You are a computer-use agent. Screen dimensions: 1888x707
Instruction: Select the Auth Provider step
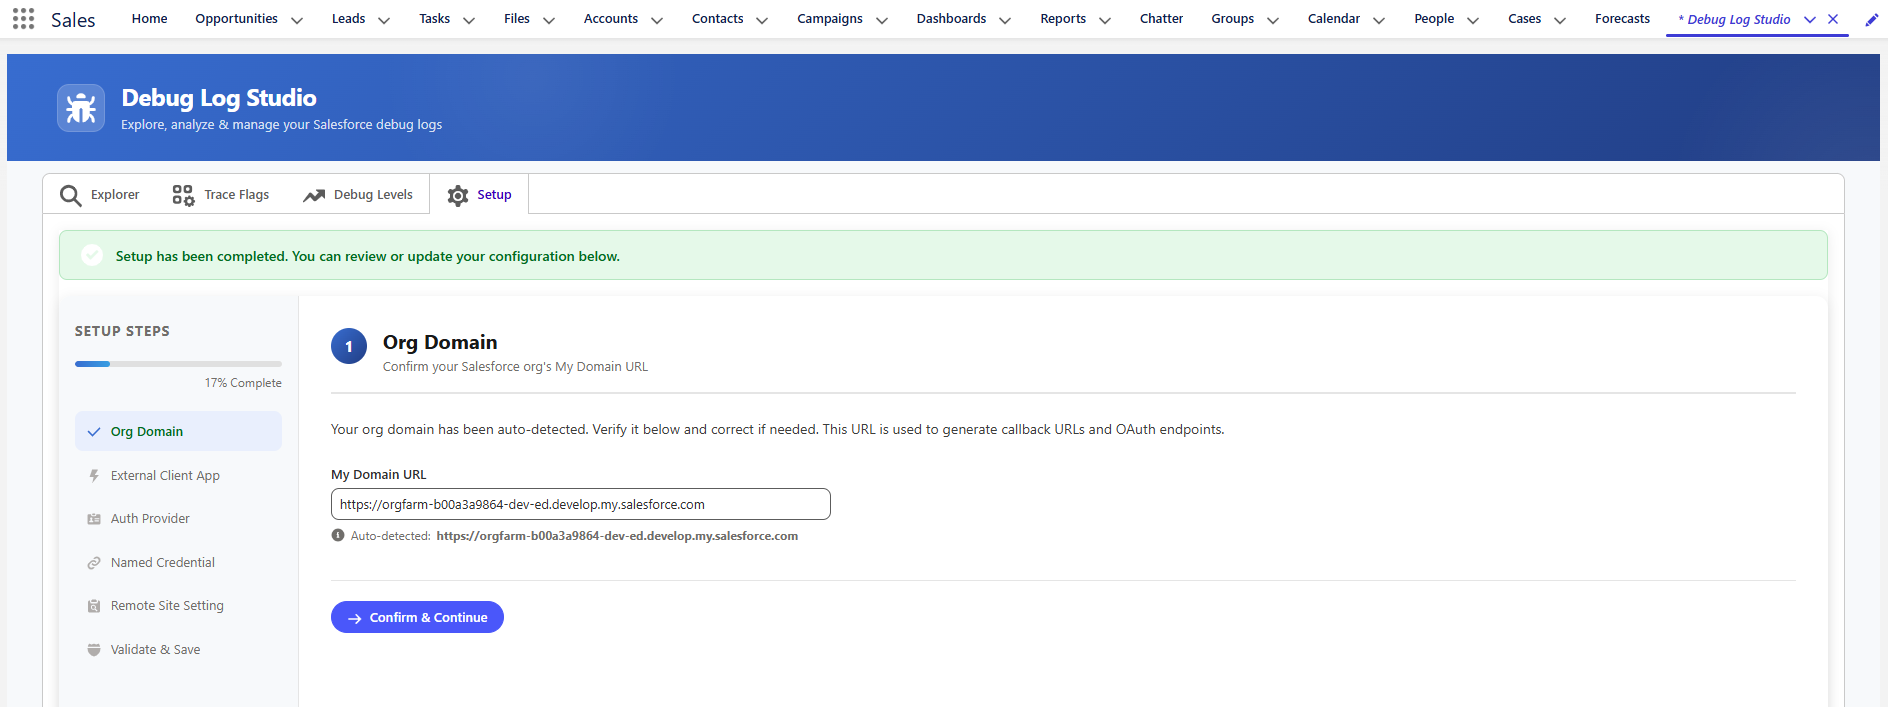click(178, 519)
